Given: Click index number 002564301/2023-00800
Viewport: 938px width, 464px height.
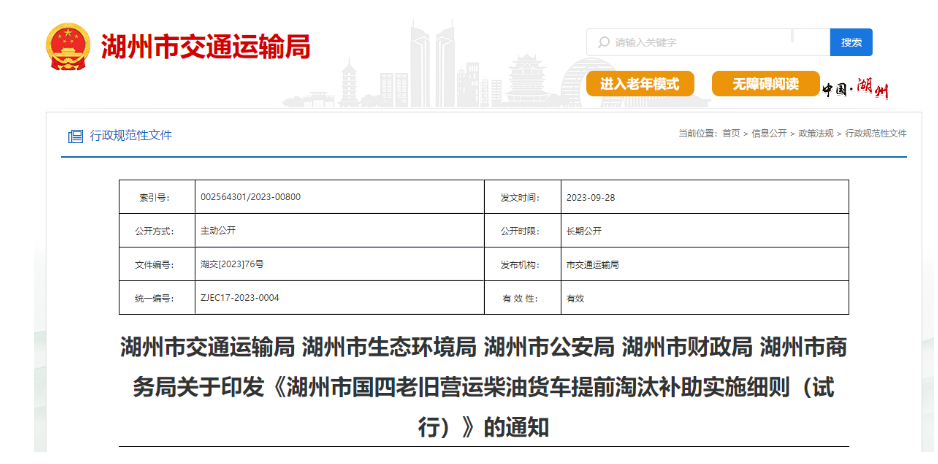Looking at the screenshot, I should (250, 197).
